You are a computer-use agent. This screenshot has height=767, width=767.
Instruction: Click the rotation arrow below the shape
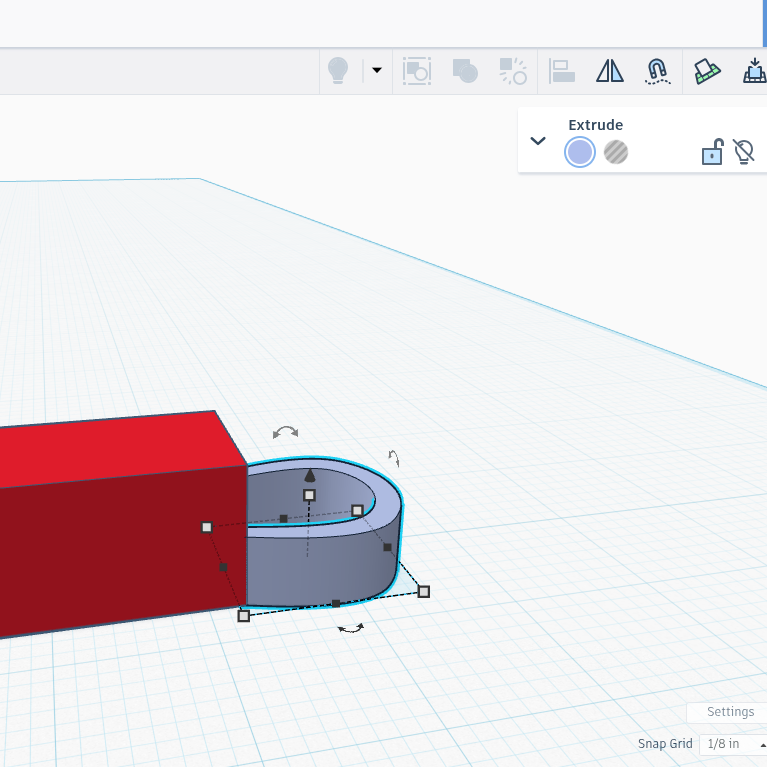click(x=351, y=628)
